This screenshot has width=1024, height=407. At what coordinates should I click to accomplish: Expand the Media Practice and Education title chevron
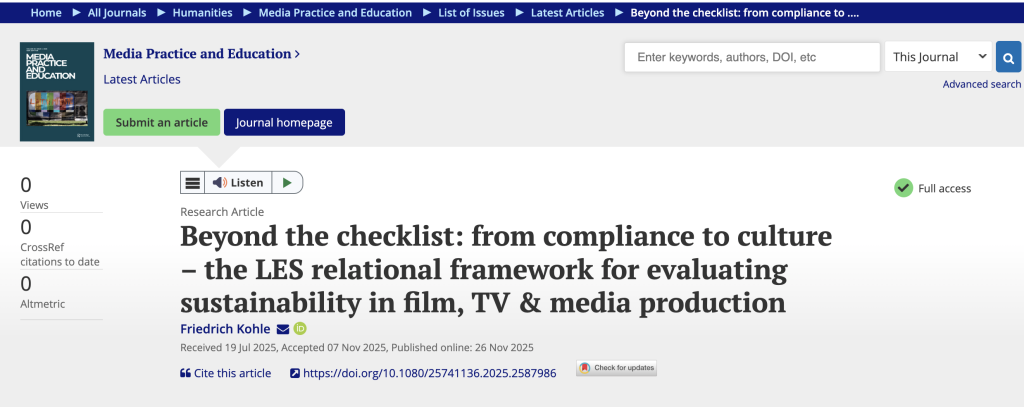pyautogui.click(x=297, y=54)
